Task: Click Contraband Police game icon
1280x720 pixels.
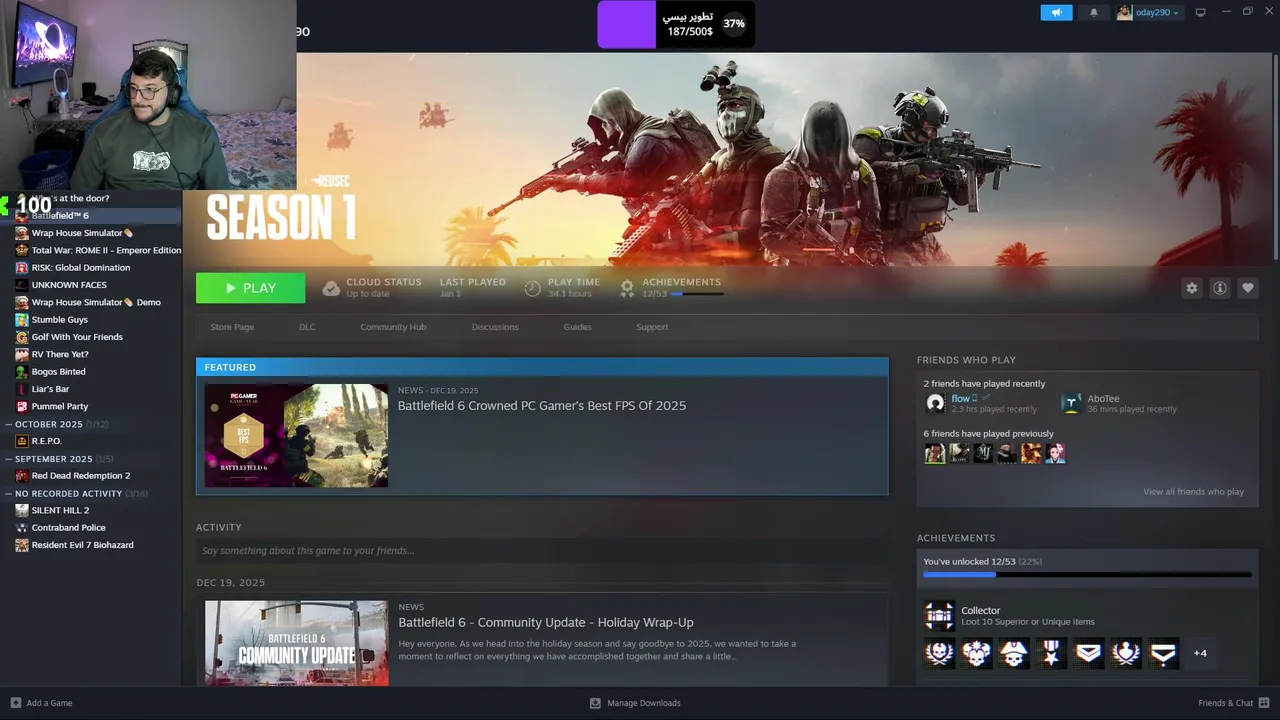Action: click(x=22, y=528)
